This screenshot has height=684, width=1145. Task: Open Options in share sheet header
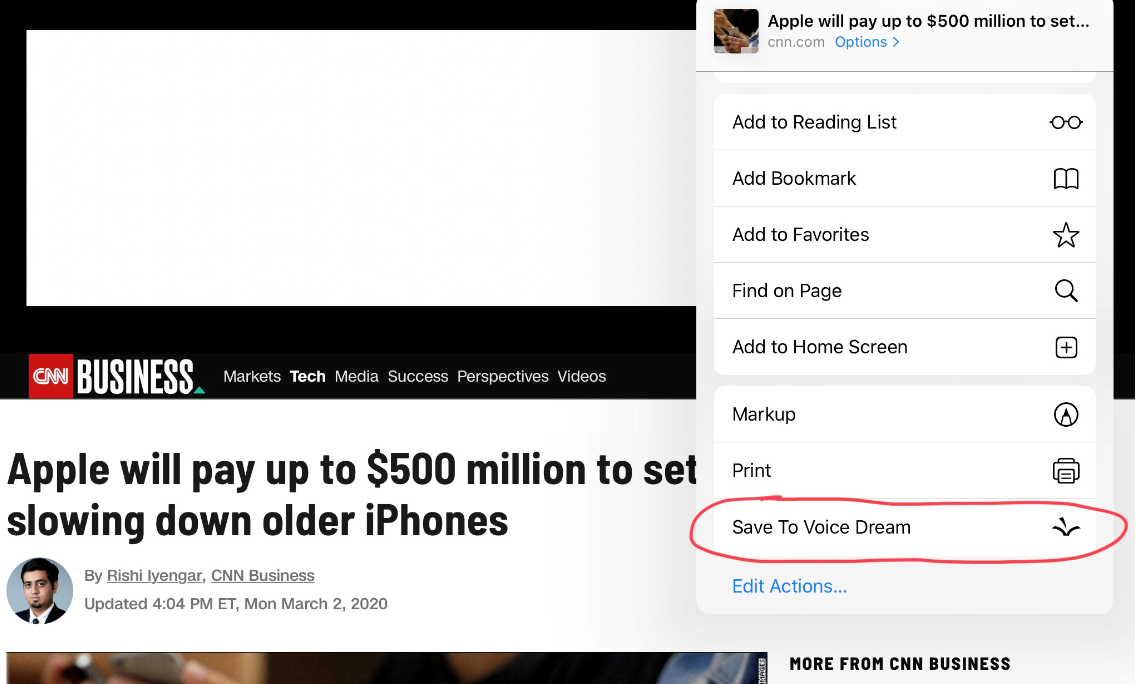tap(867, 42)
